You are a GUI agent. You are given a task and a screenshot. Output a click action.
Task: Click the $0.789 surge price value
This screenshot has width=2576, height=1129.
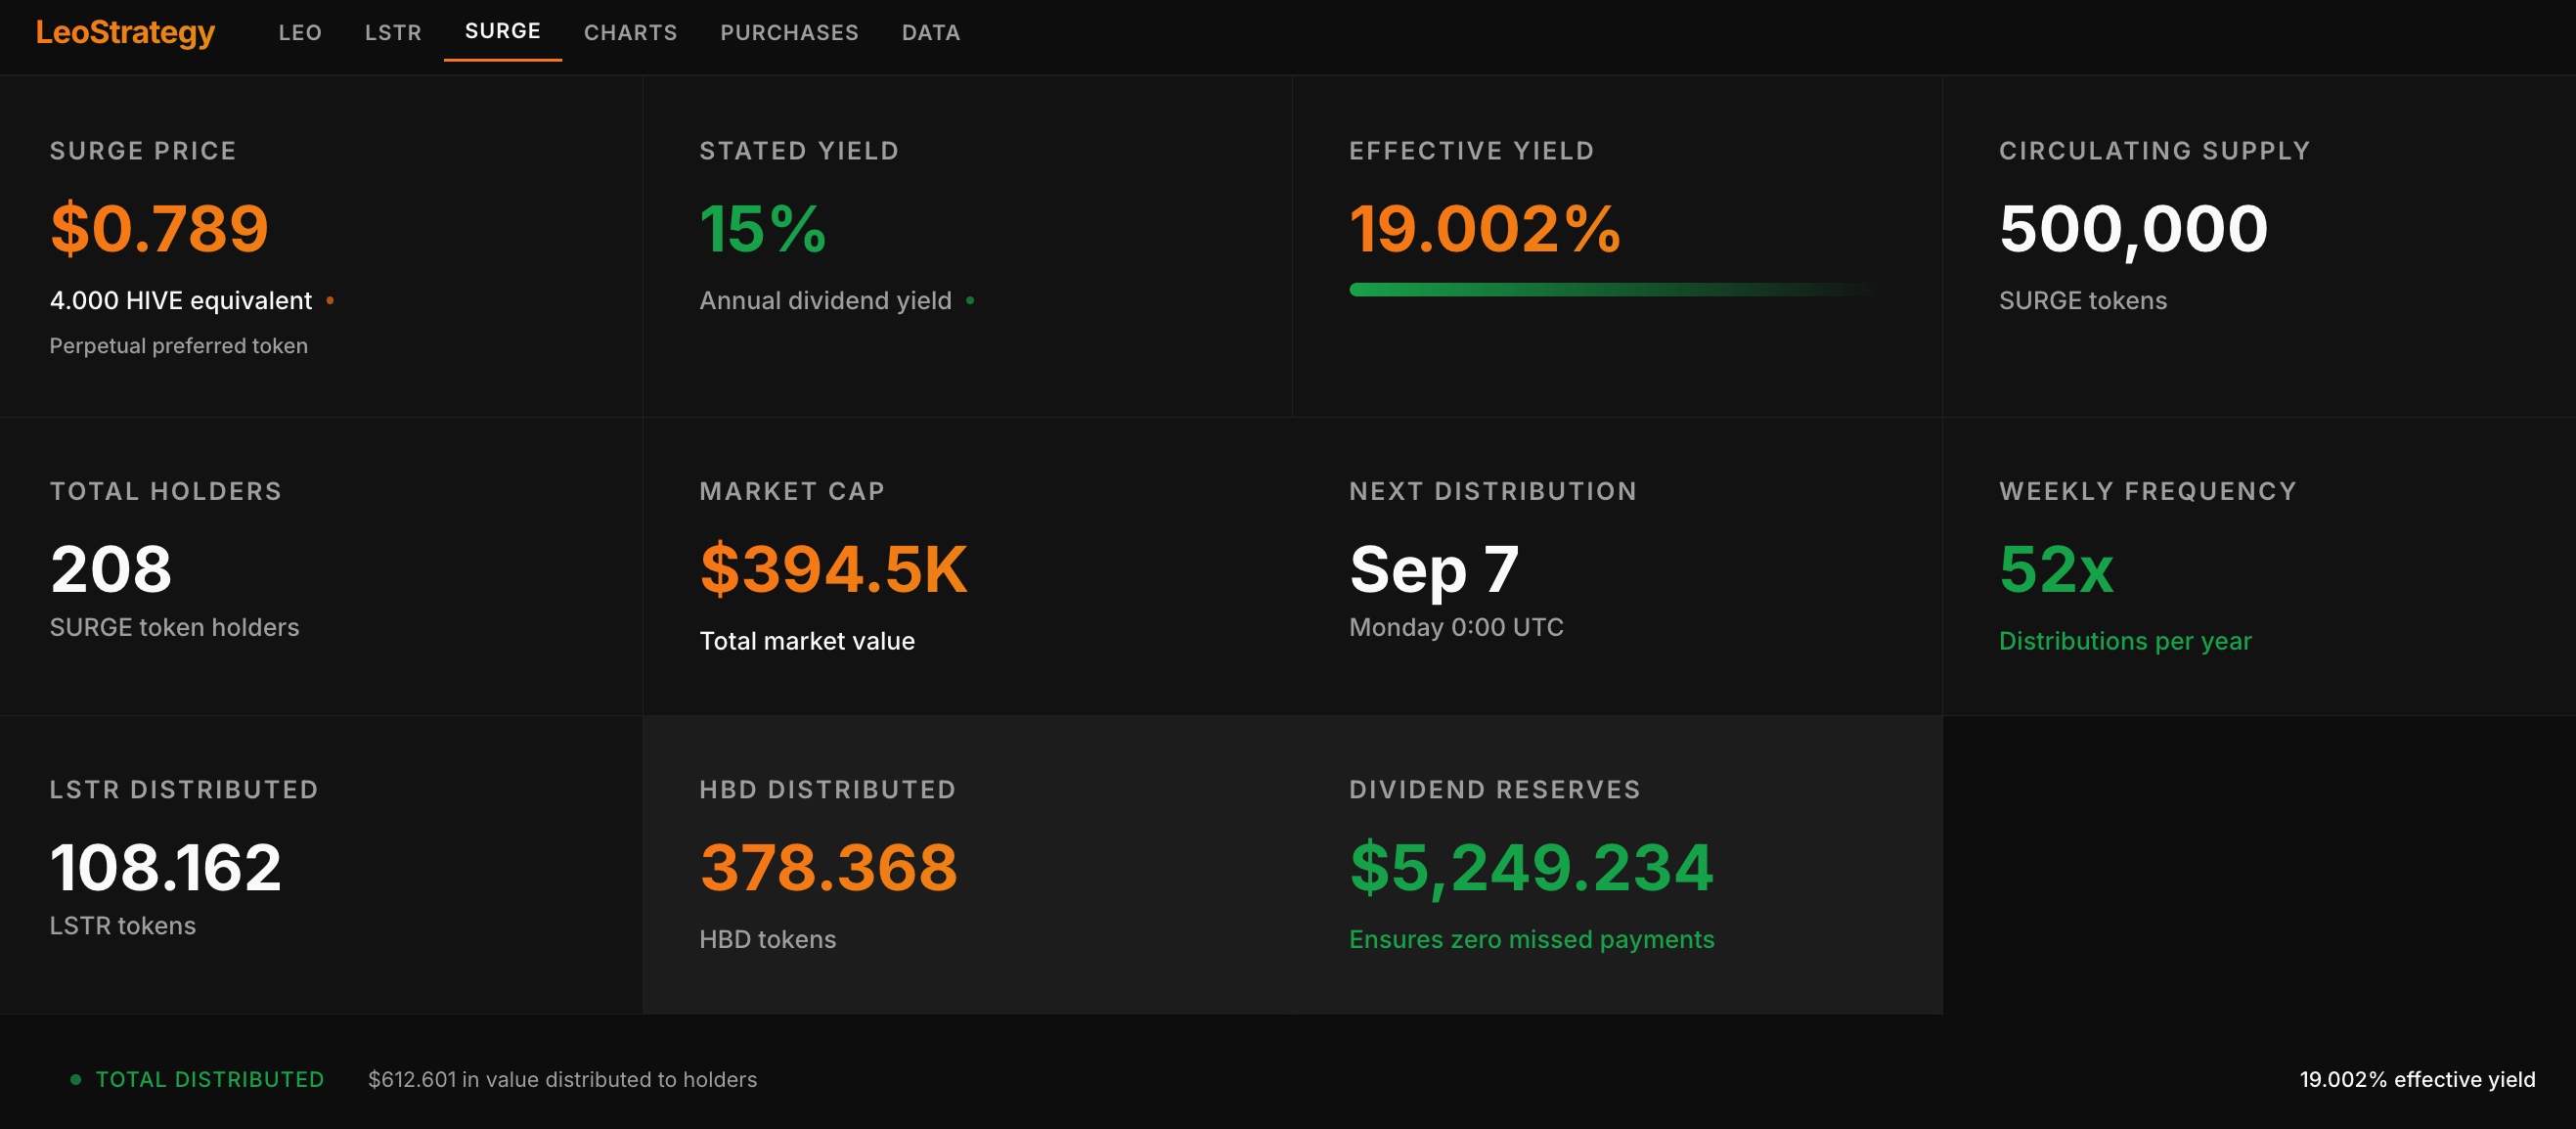point(160,228)
